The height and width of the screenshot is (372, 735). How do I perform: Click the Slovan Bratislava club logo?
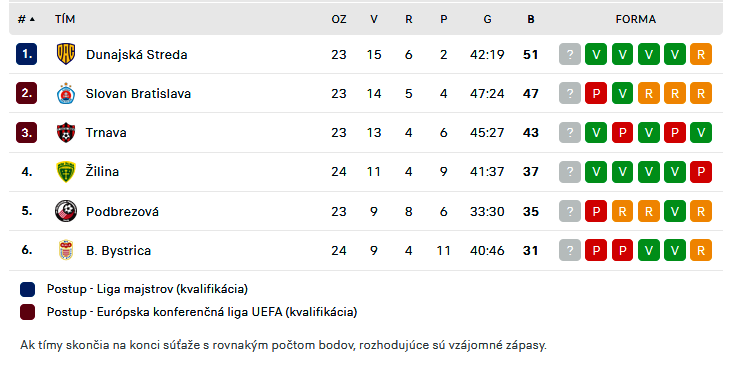pyautogui.click(x=66, y=93)
